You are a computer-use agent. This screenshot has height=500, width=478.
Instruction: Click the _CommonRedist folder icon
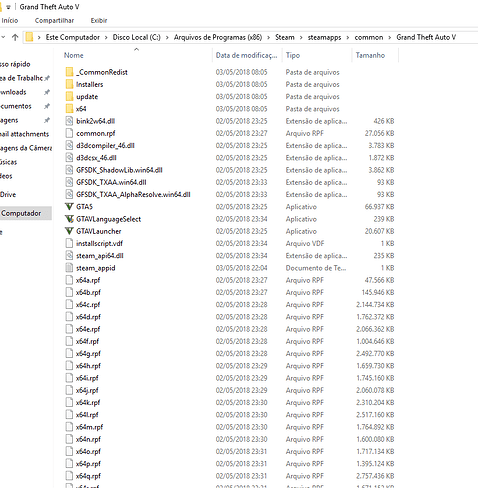point(69,72)
